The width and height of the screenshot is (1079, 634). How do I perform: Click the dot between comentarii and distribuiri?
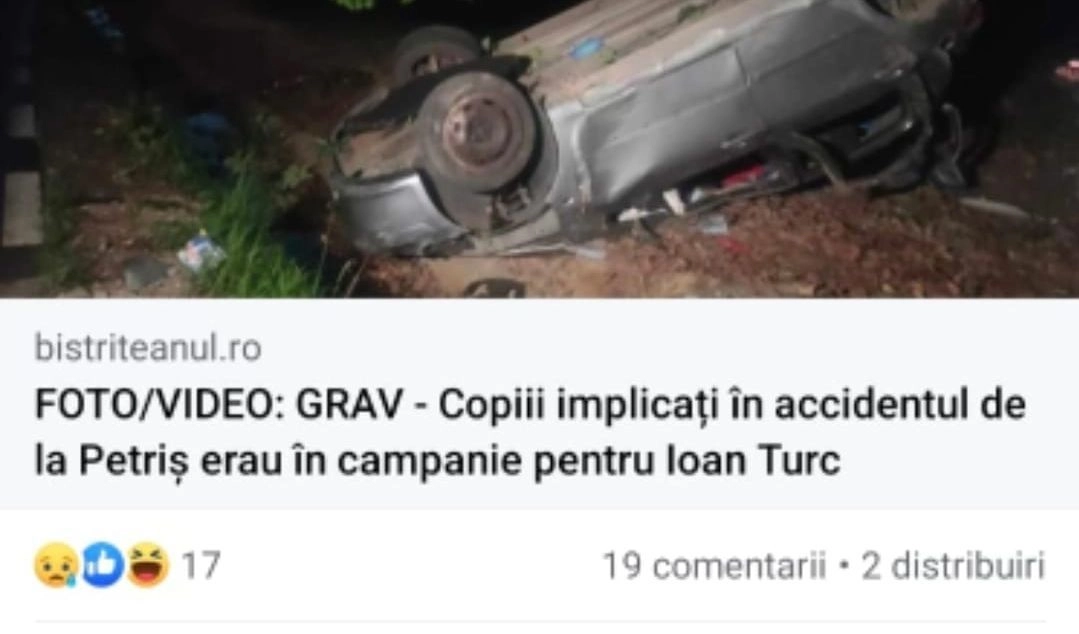844,567
